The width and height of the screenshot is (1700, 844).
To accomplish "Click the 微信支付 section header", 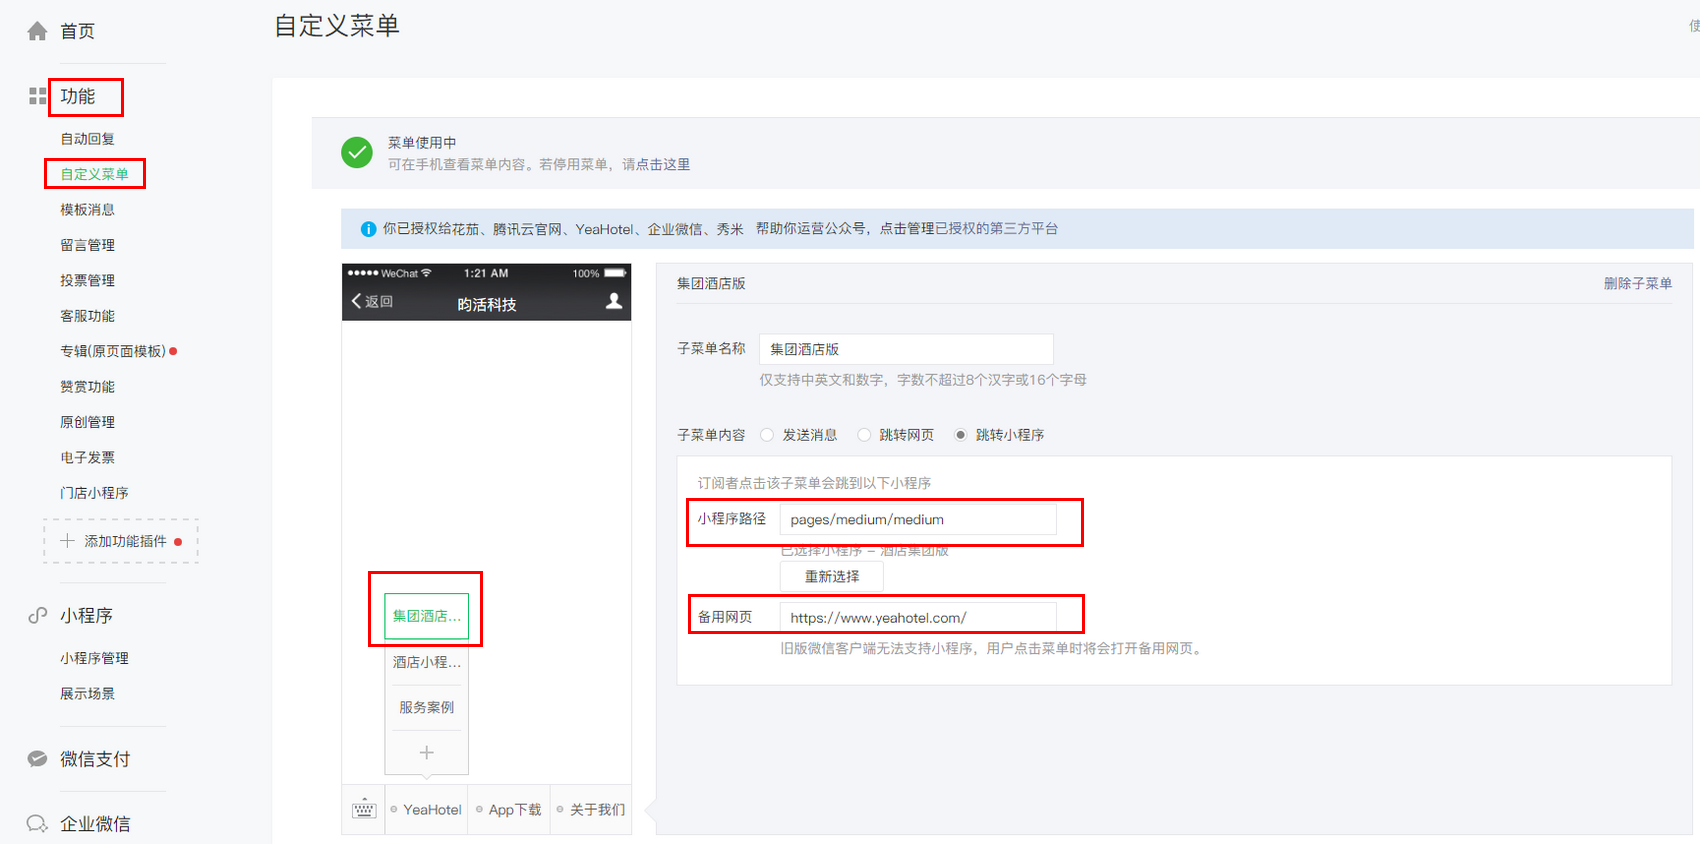I will point(95,759).
